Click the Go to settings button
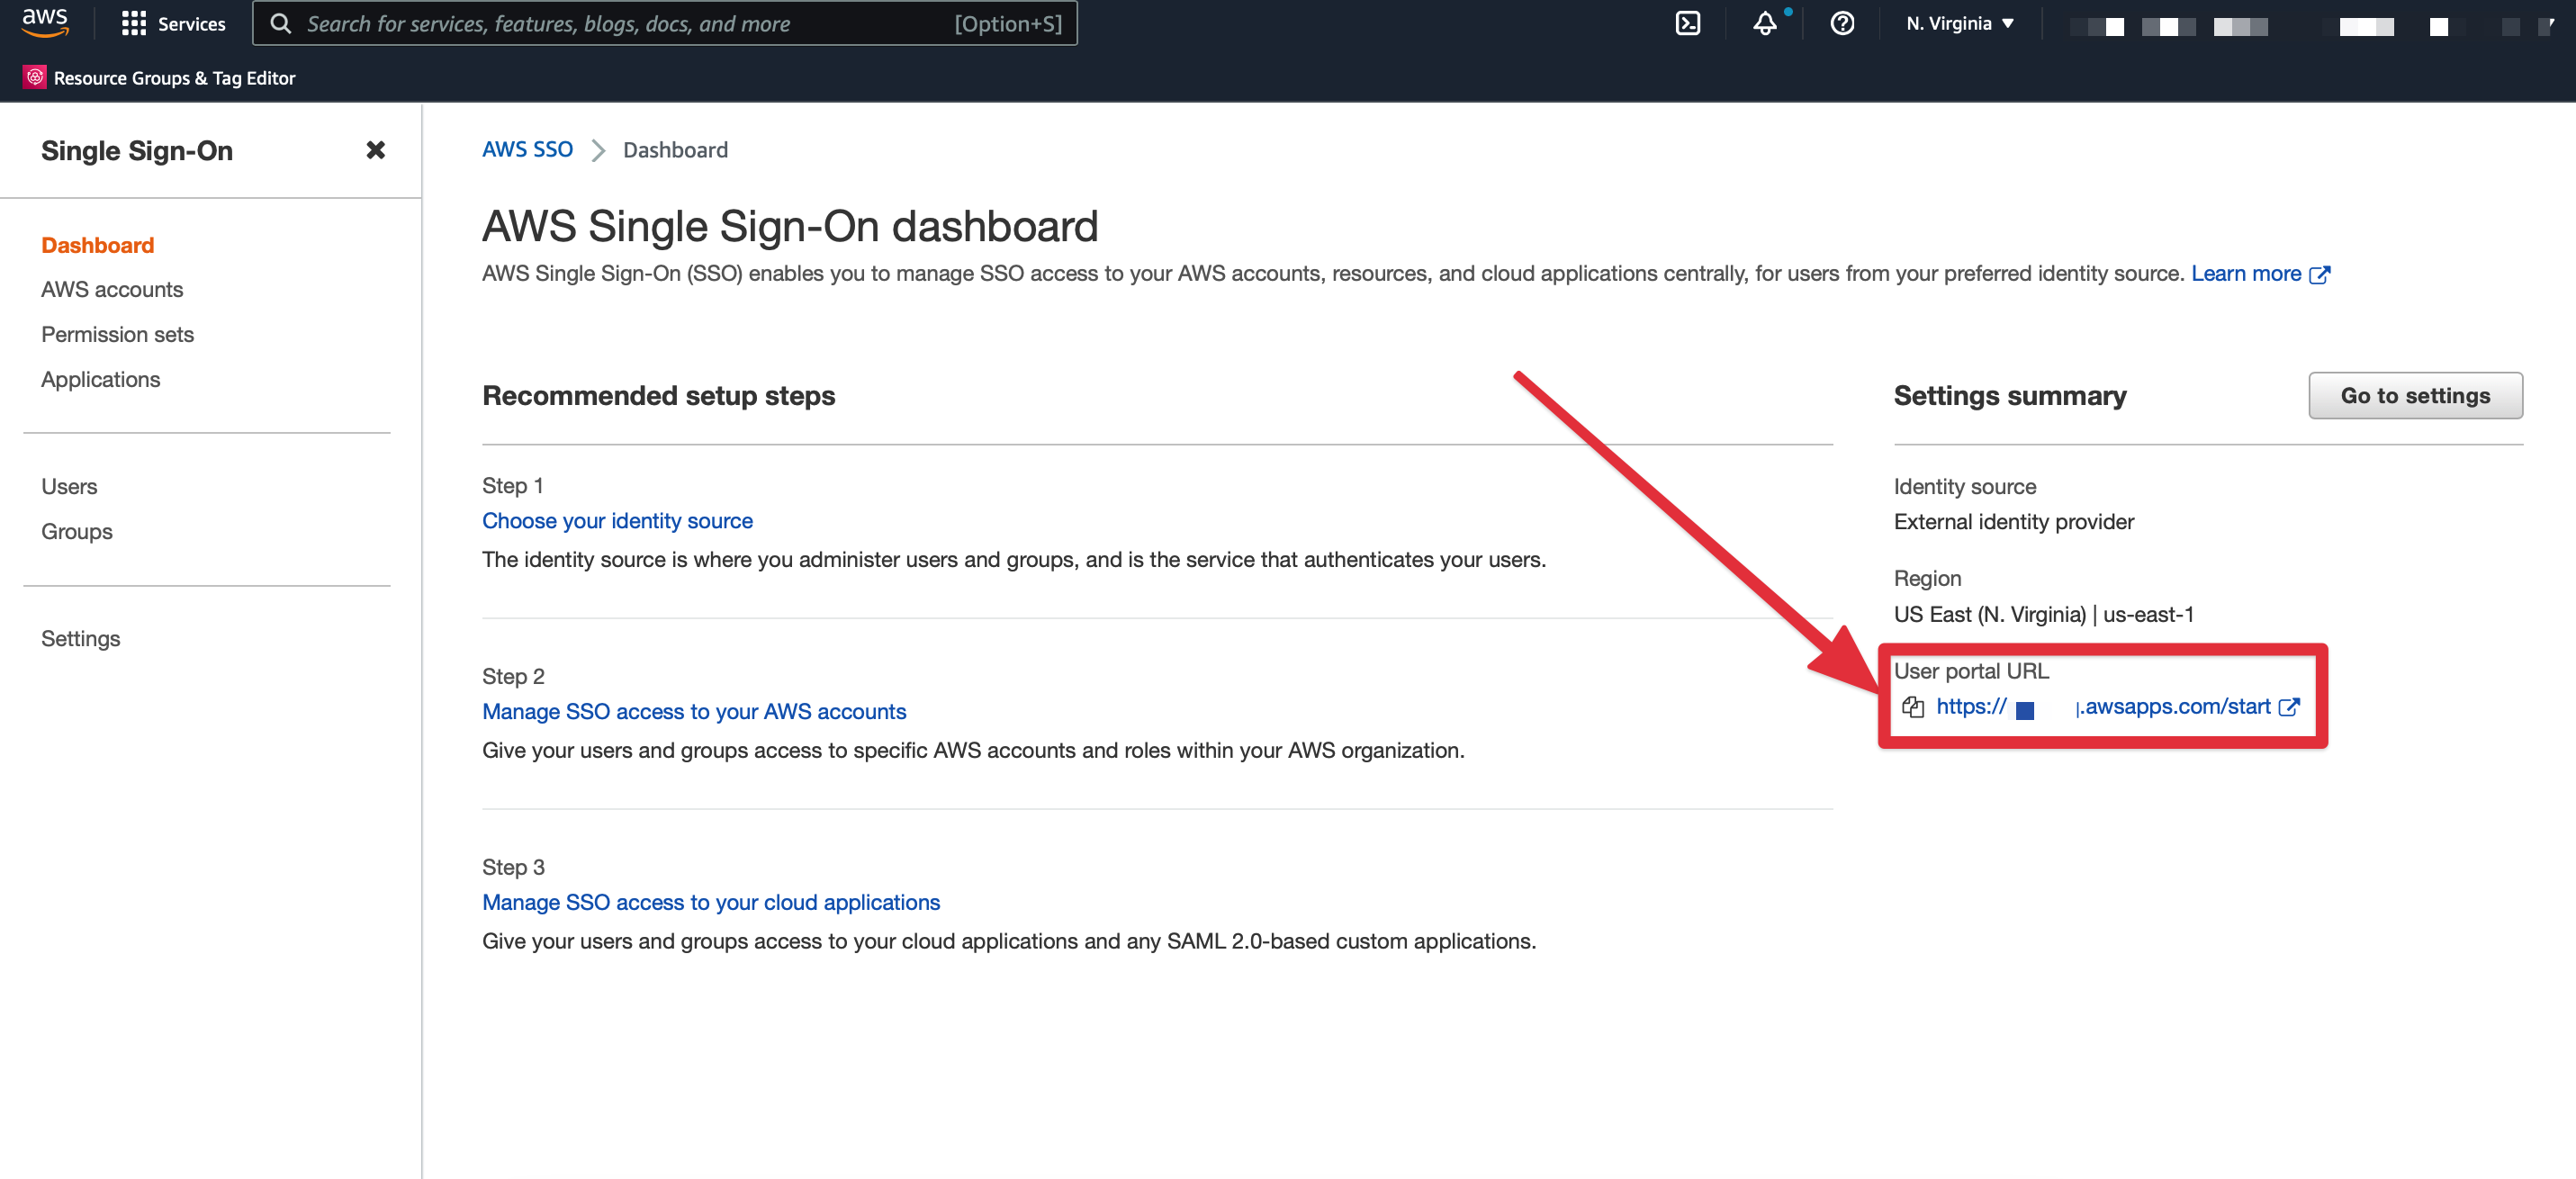The width and height of the screenshot is (2576, 1179). pyautogui.click(x=2414, y=396)
